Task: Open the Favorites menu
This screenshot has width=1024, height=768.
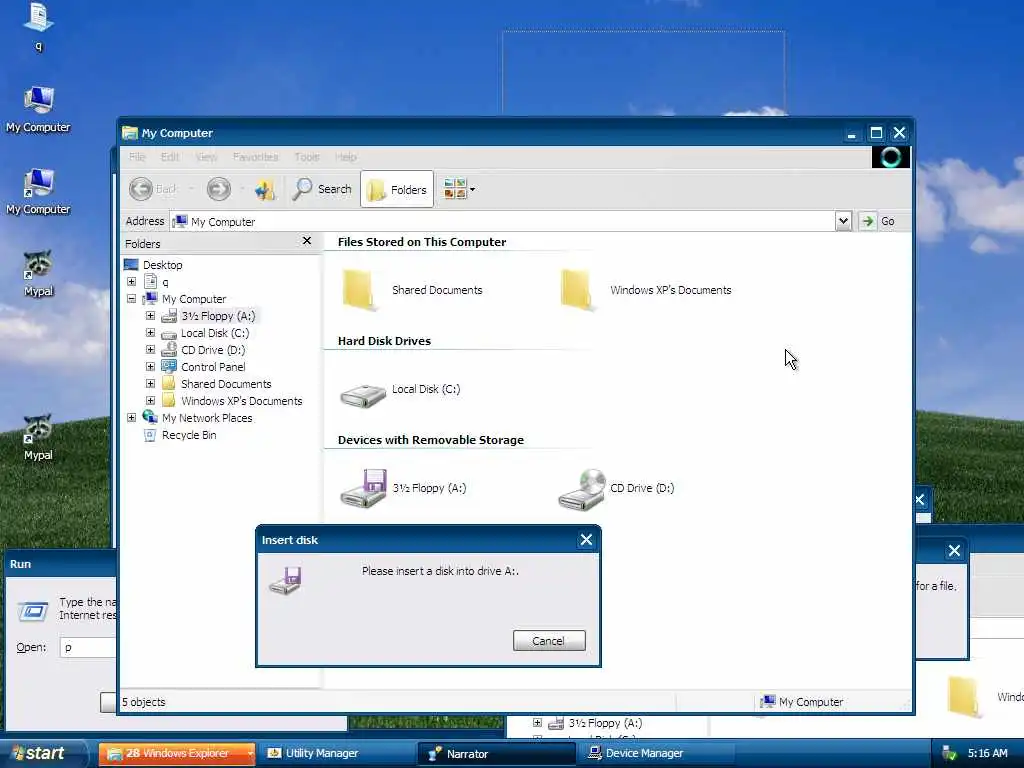Action: [255, 157]
